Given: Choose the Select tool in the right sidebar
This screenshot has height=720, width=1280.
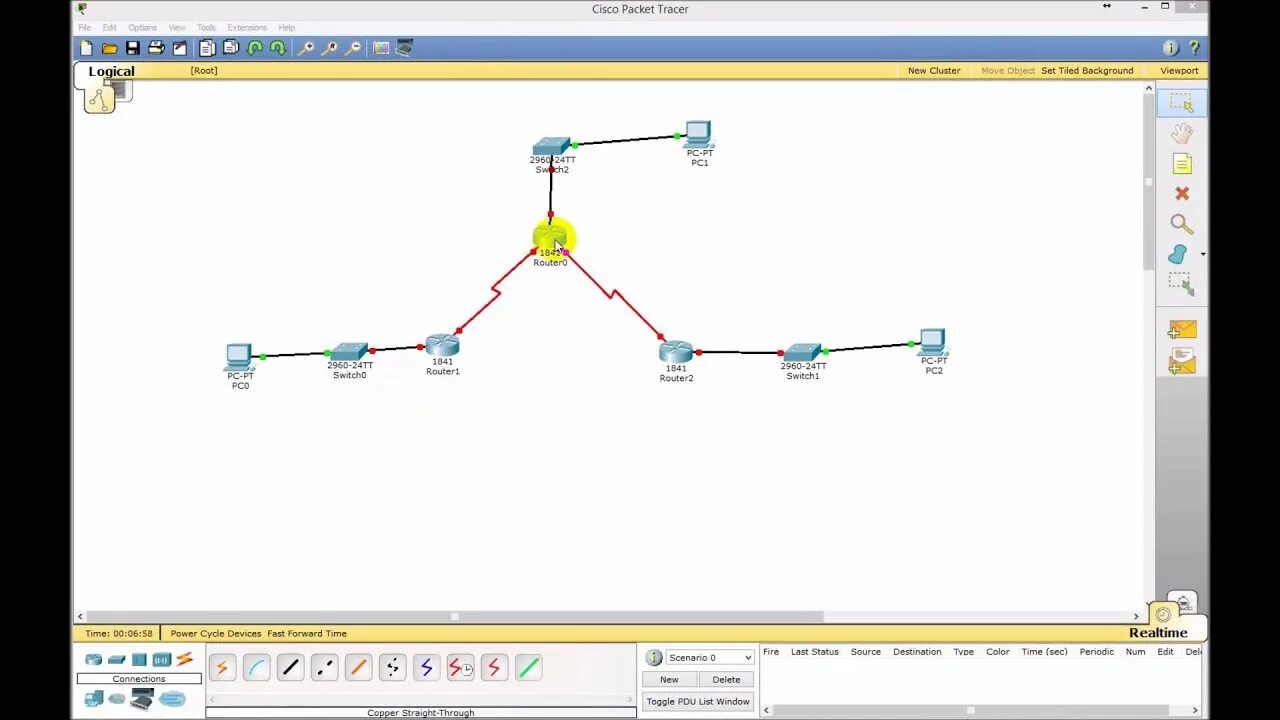Looking at the screenshot, I should [1182, 103].
